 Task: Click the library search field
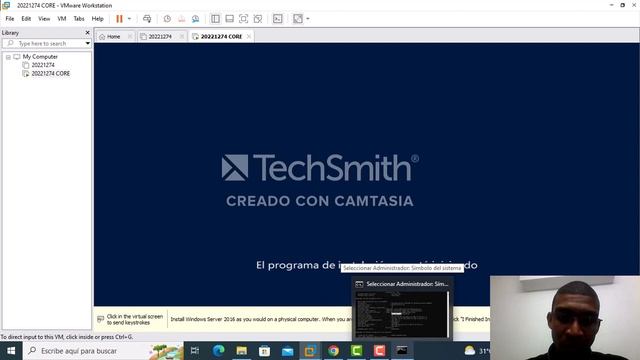(x=43, y=43)
